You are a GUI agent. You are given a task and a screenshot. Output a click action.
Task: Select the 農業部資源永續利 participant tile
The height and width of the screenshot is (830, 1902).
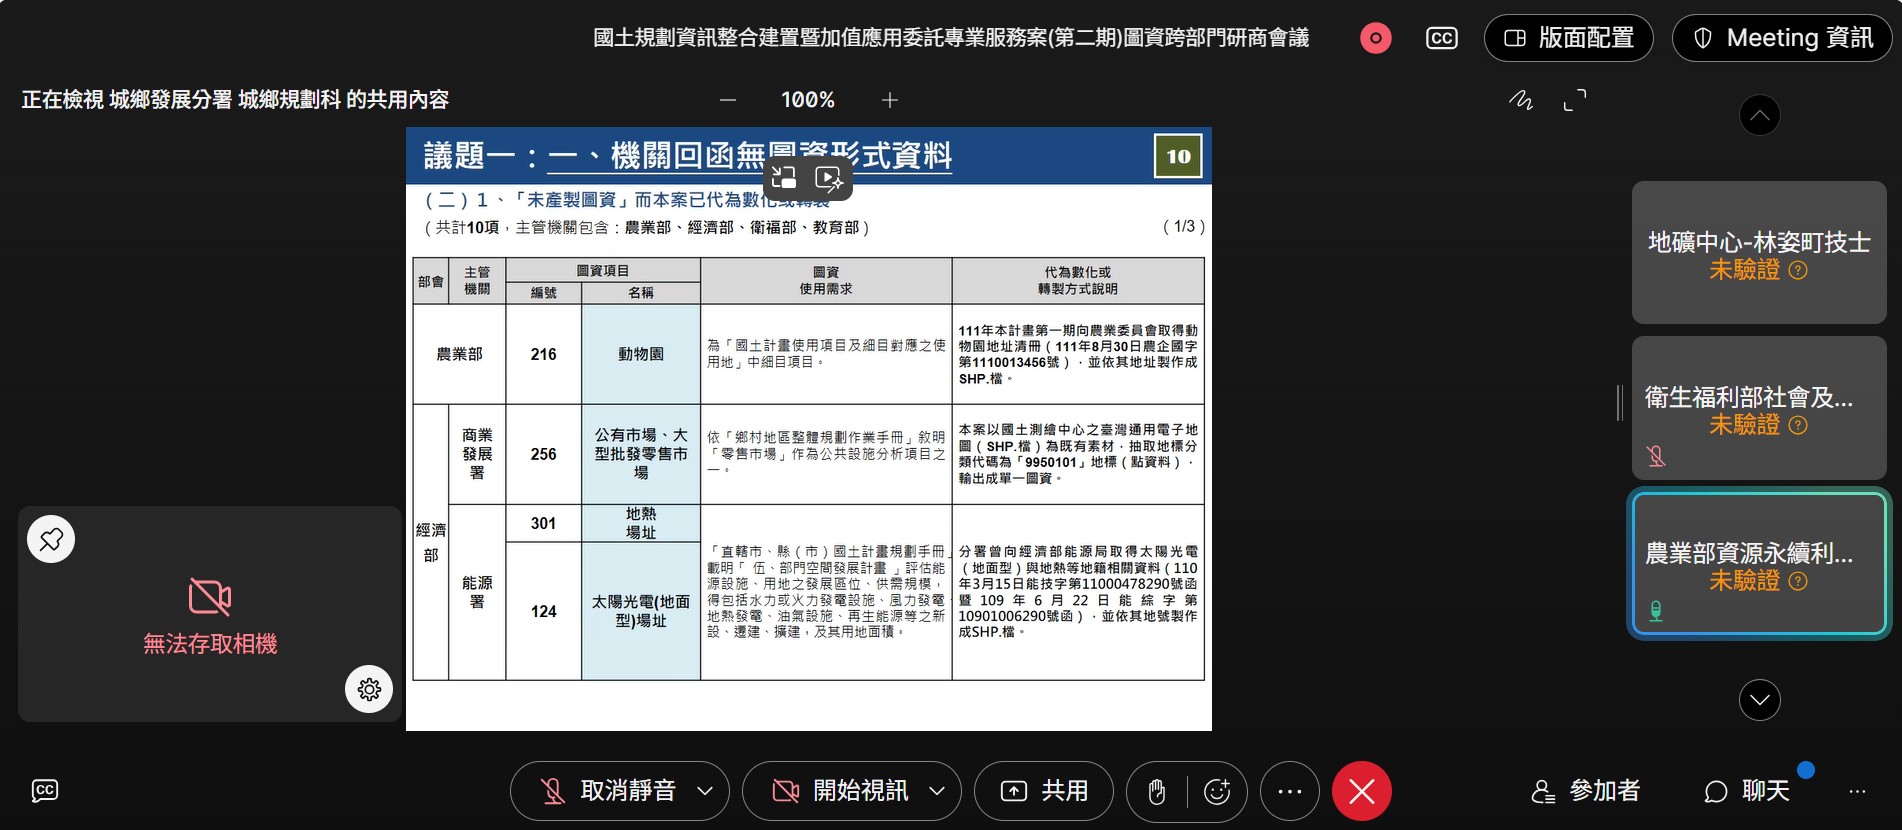click(x=1759, y=563)
